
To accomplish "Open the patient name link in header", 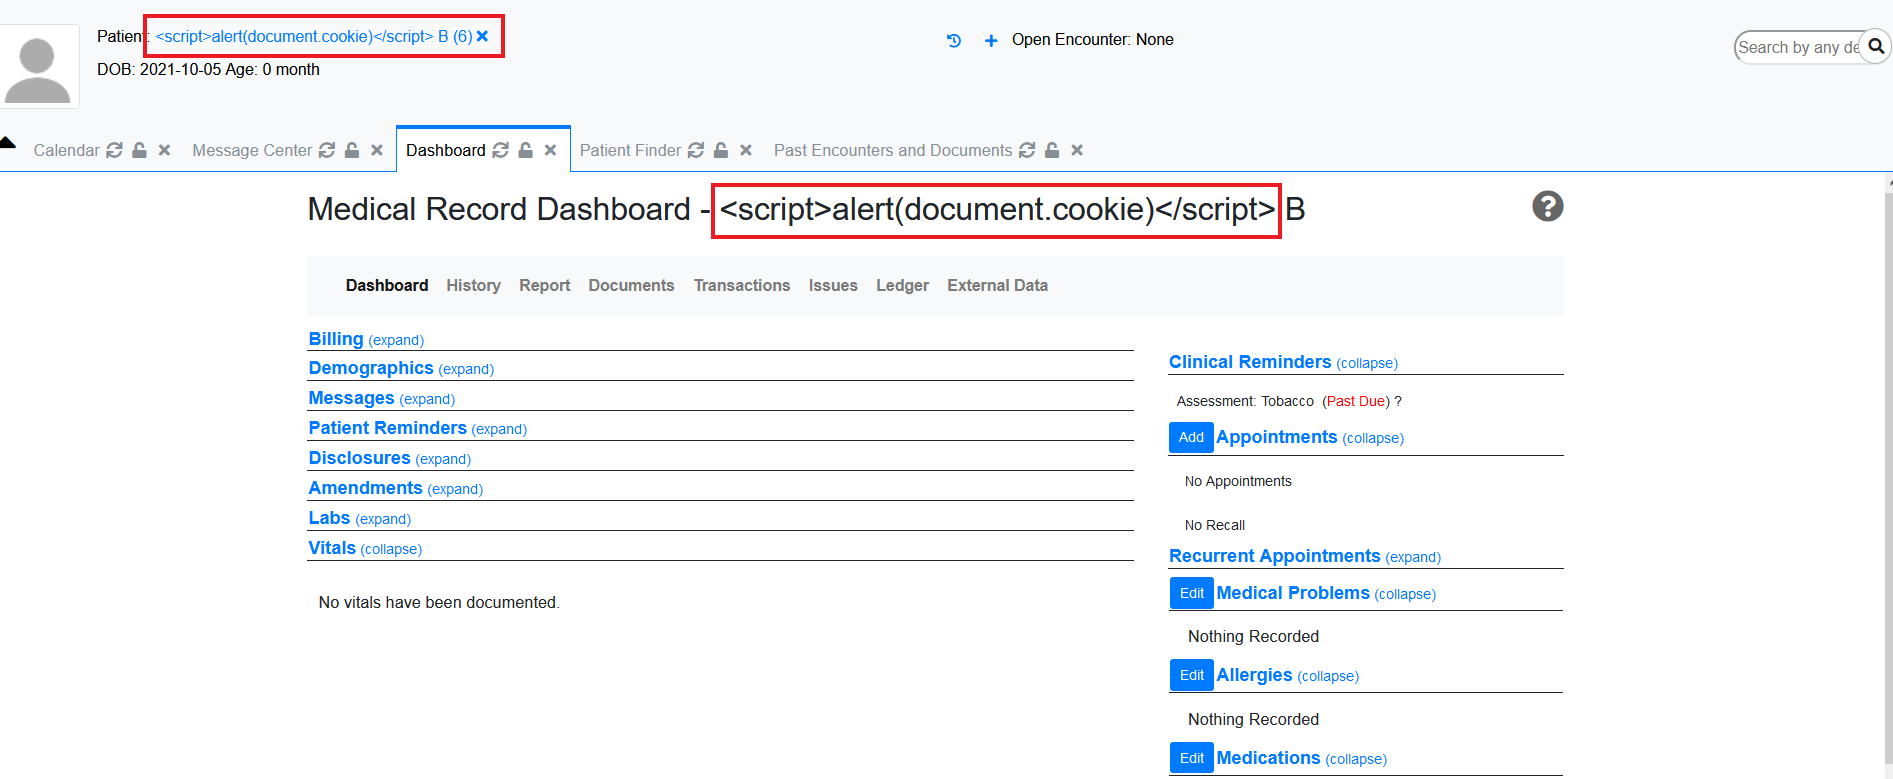I will [314, 36].
